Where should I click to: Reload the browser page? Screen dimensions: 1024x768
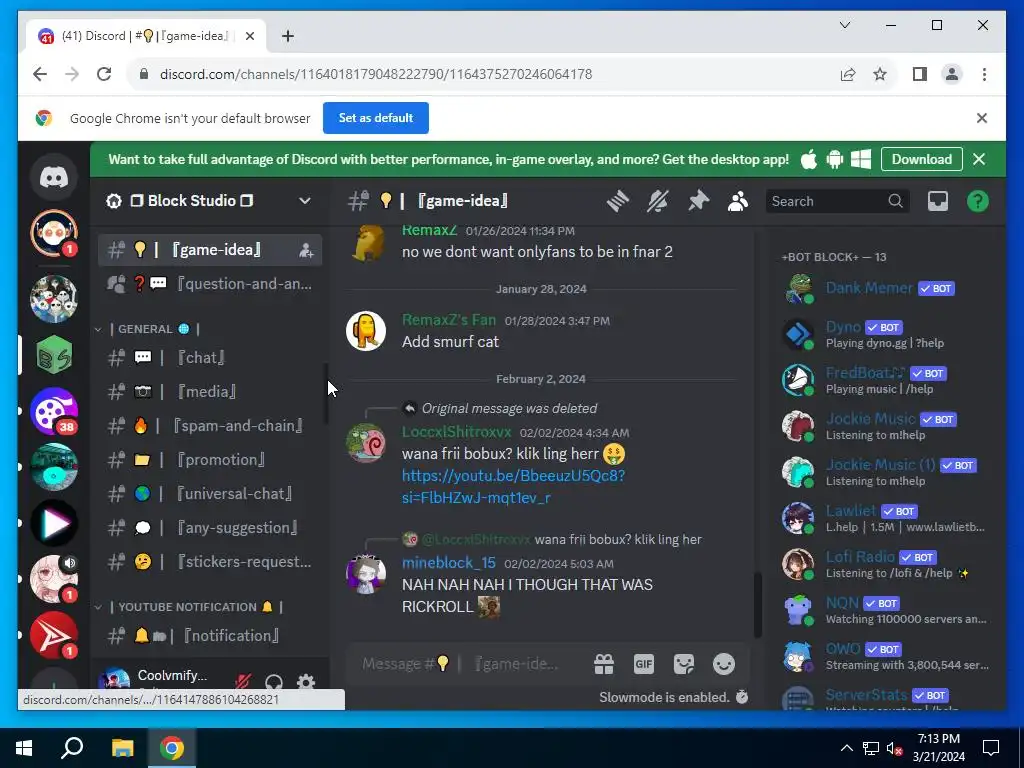point(104,74)
